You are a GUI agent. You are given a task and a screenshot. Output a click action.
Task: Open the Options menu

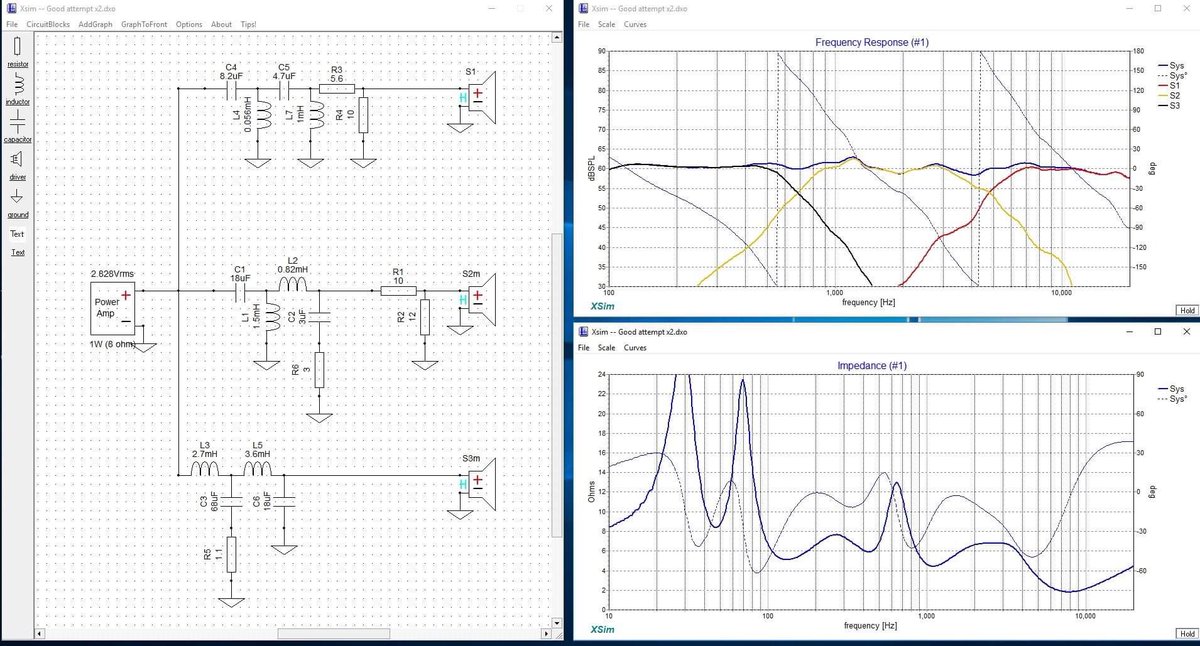click(189, 24)
